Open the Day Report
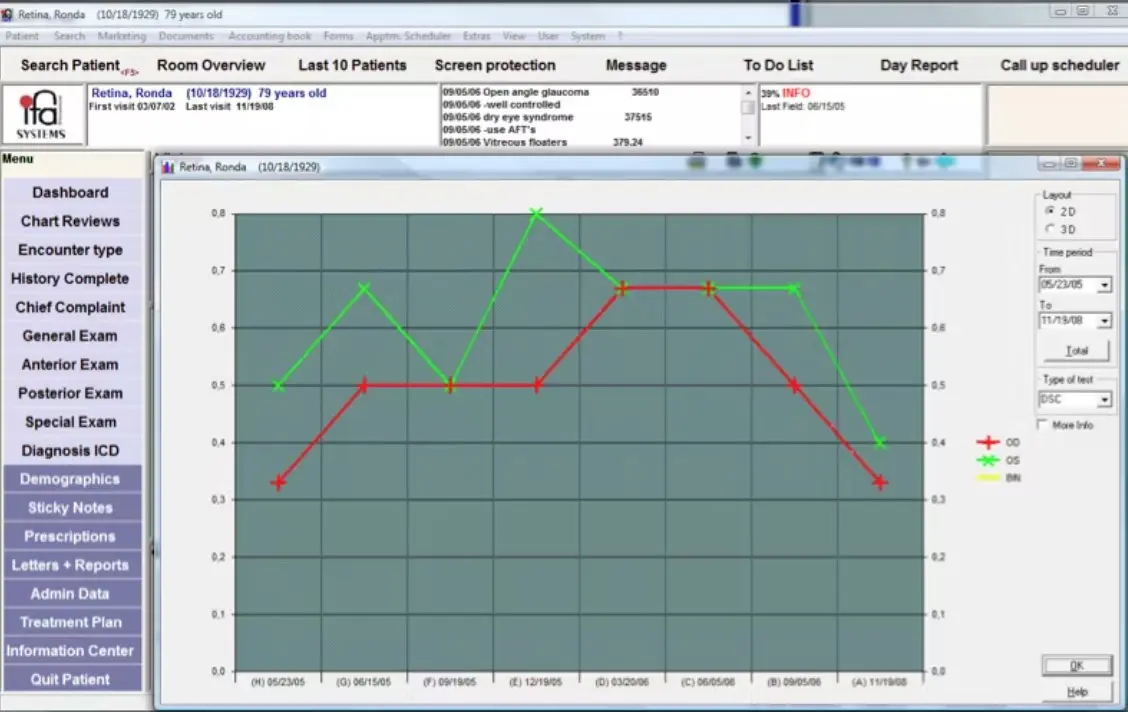1128x712 pixels. point(918,65)
